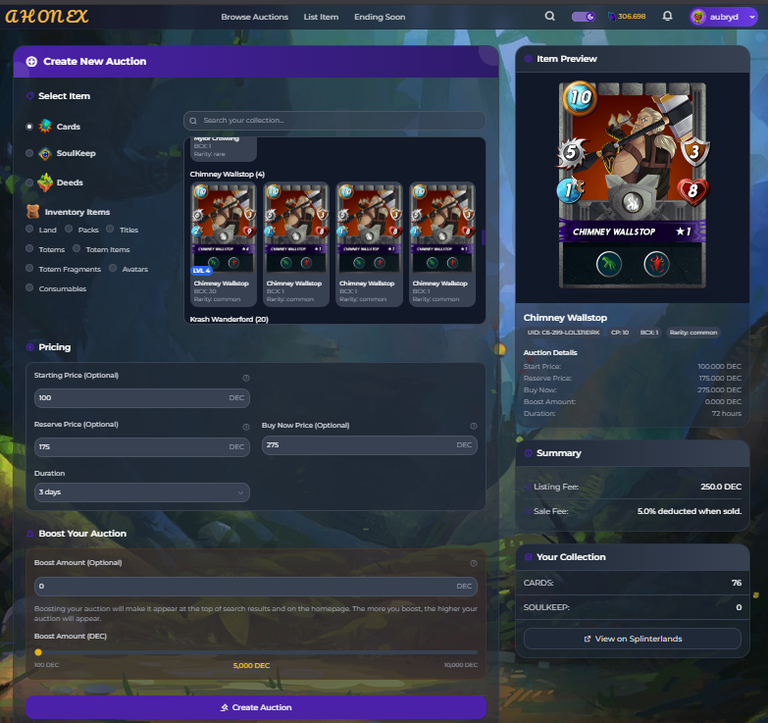
Task: Show Buy Now Price help tooltip
Action: 474,426
